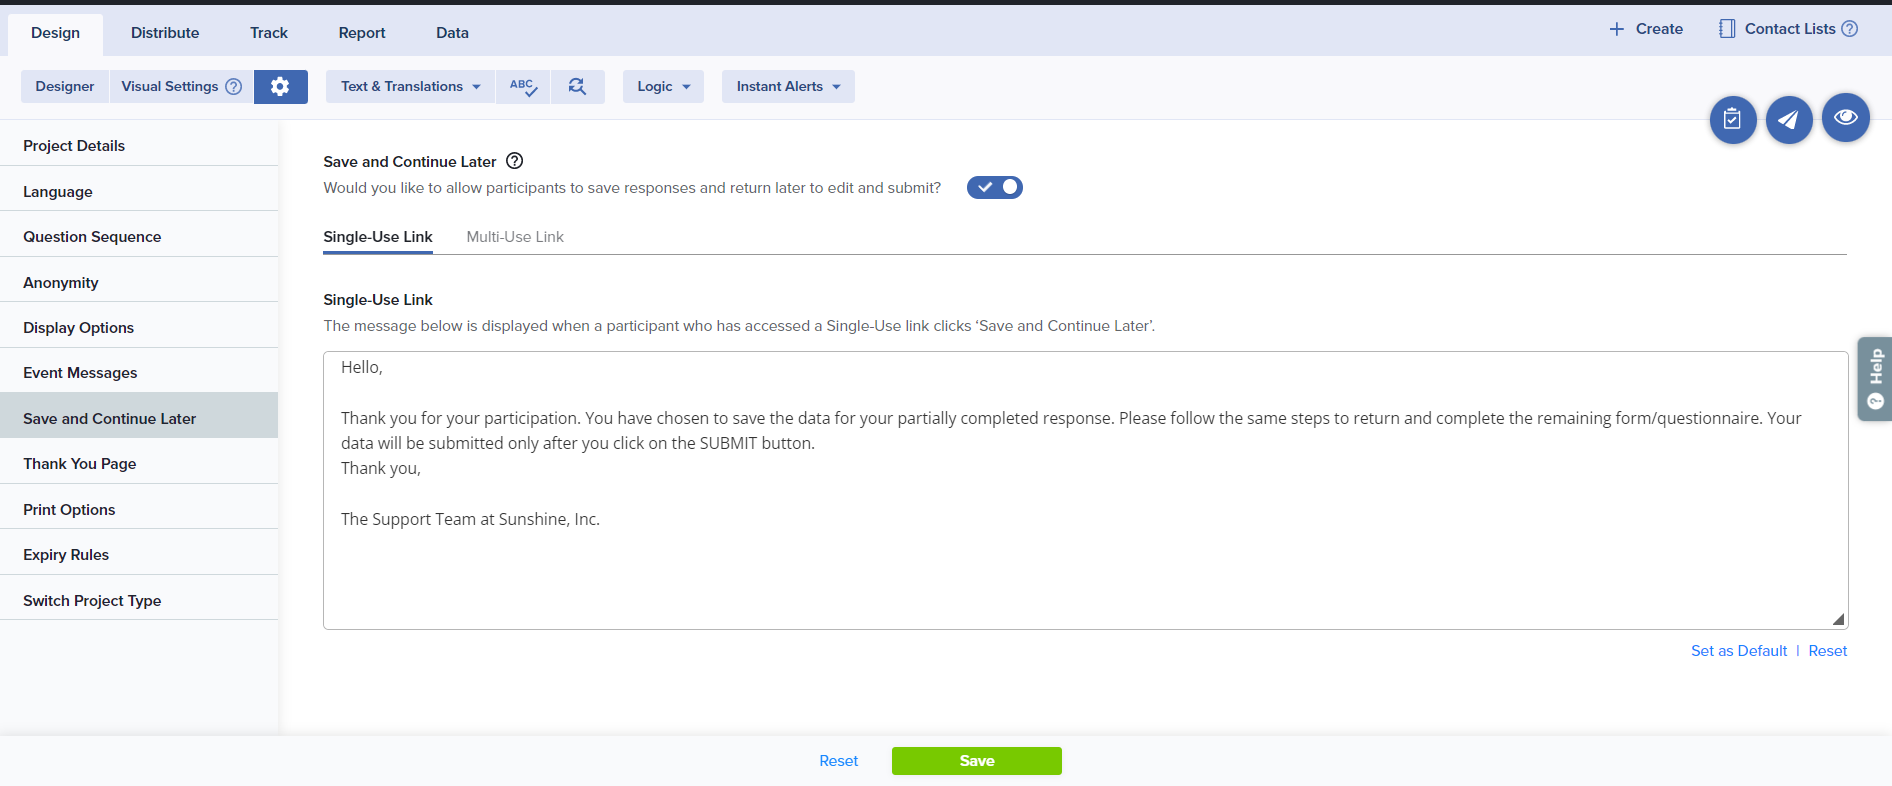Click the Set as Default link

pos(1738,651)
